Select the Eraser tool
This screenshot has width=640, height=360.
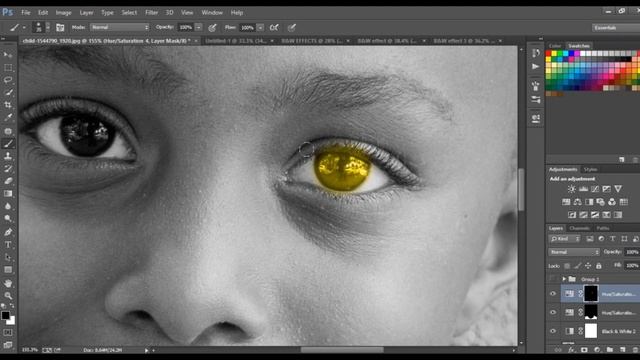pos(8,181)
